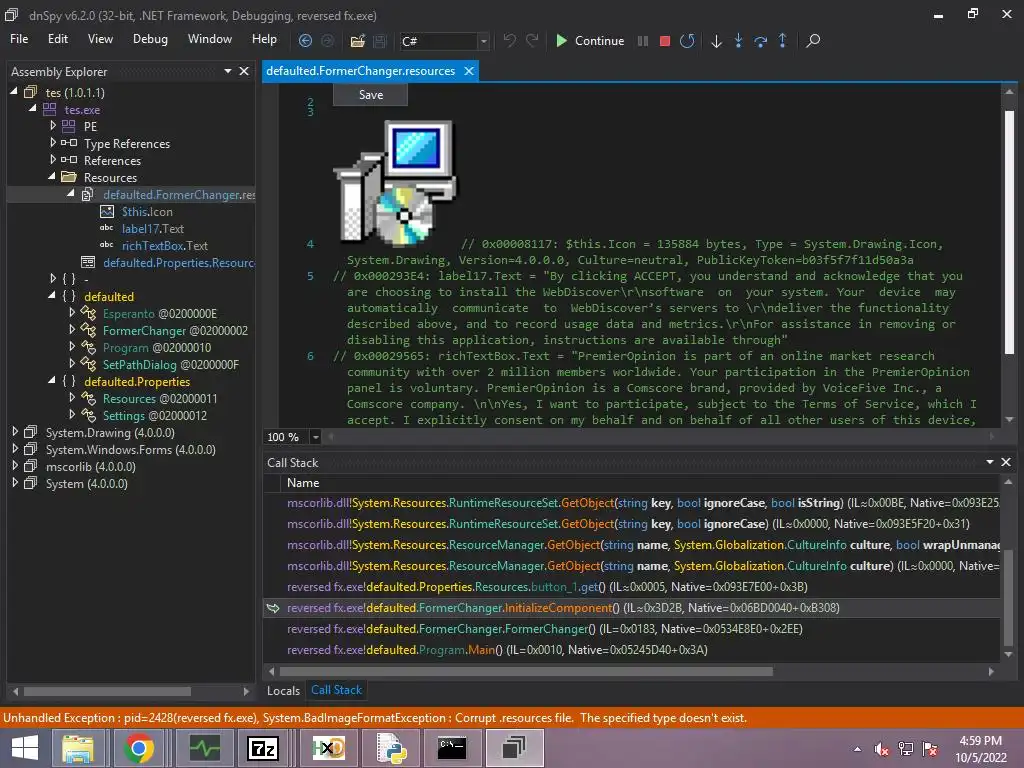Open 7-Zip from the taskbar

click(263, 748)
